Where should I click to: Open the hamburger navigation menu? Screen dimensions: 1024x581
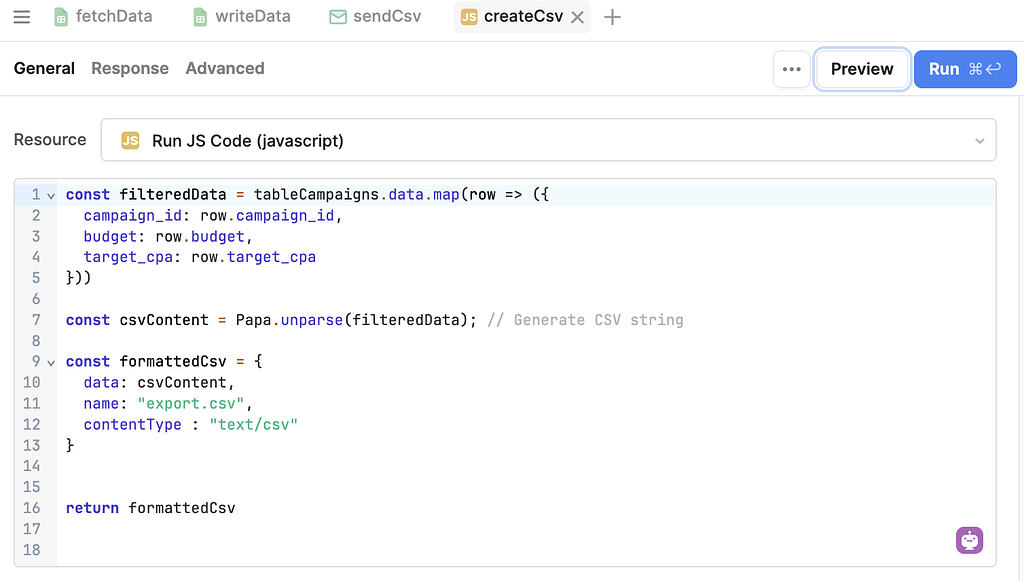[21, 16]
